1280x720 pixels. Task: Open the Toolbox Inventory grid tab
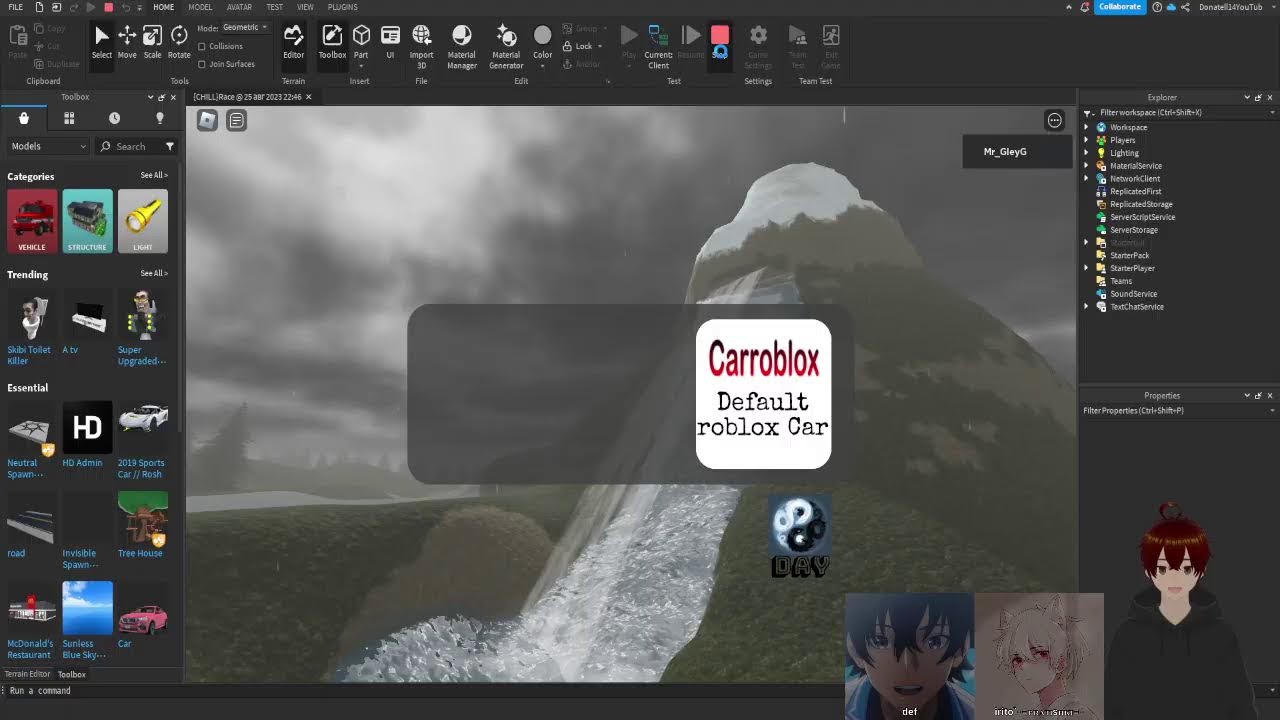pyautogui.click(x=69, y=118)
